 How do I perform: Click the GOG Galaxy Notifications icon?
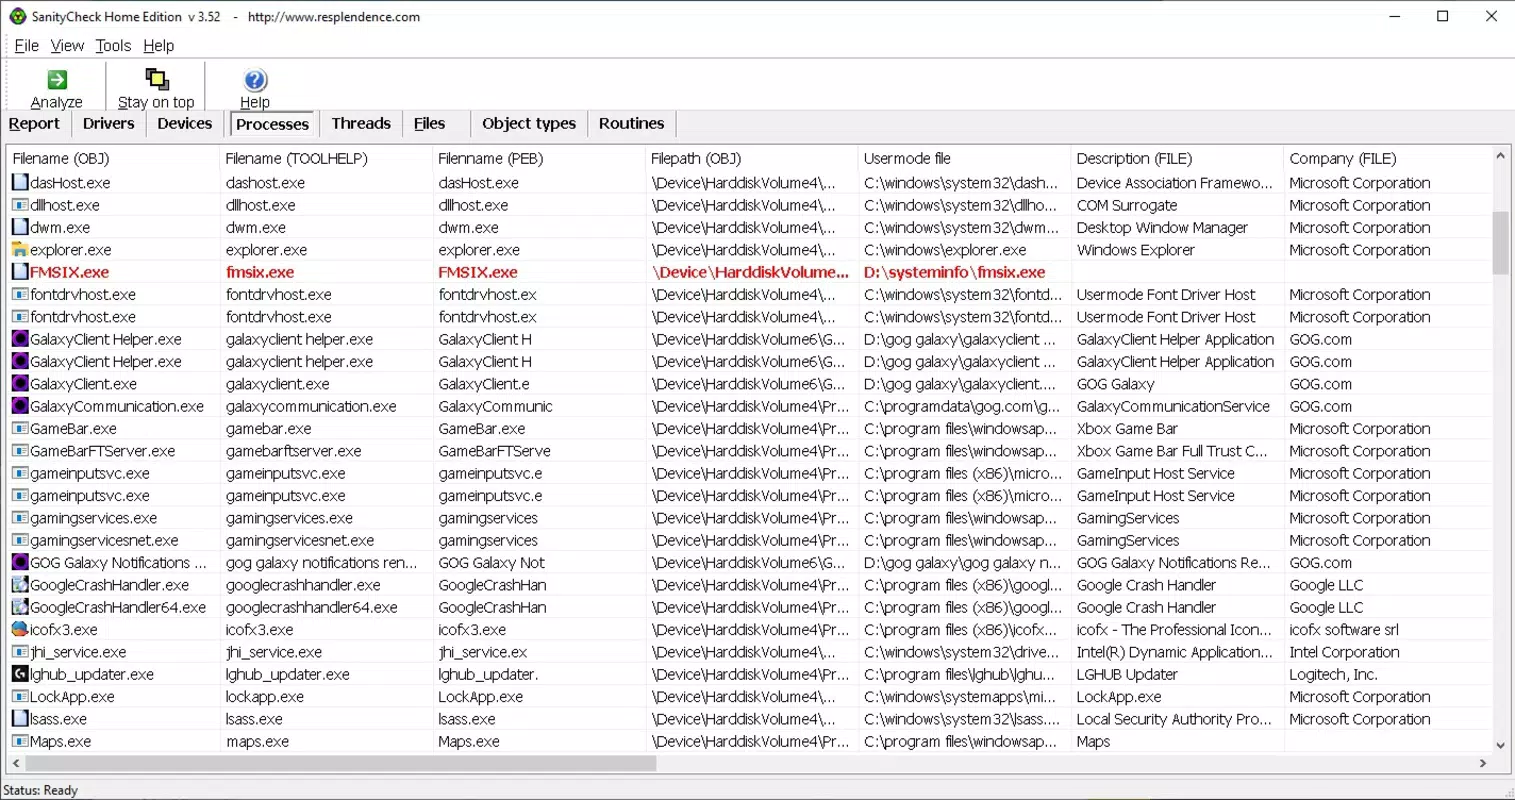pos(20,562)
